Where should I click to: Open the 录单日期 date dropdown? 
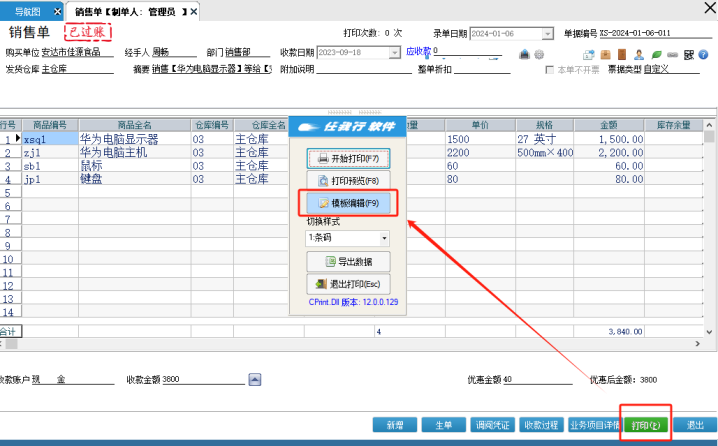pos(548,34)
